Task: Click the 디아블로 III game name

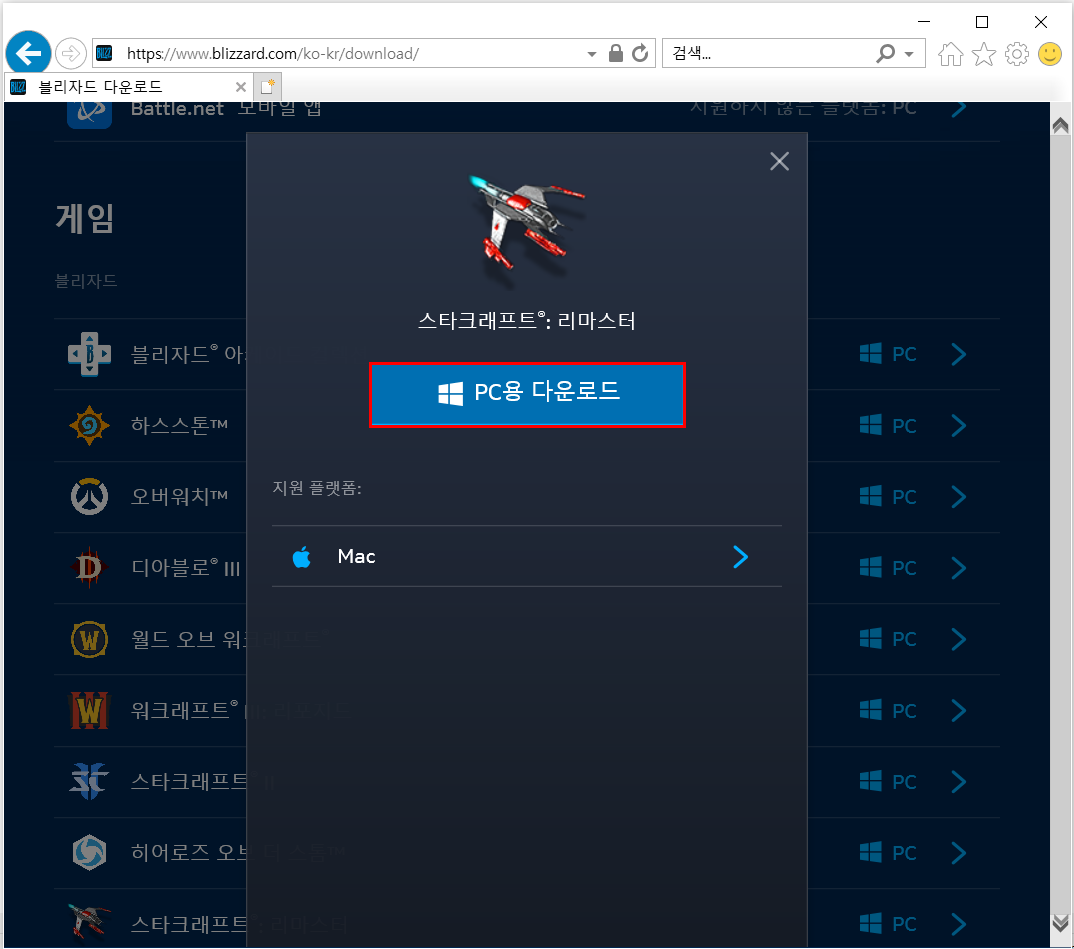Action: [x=186, y=568]
